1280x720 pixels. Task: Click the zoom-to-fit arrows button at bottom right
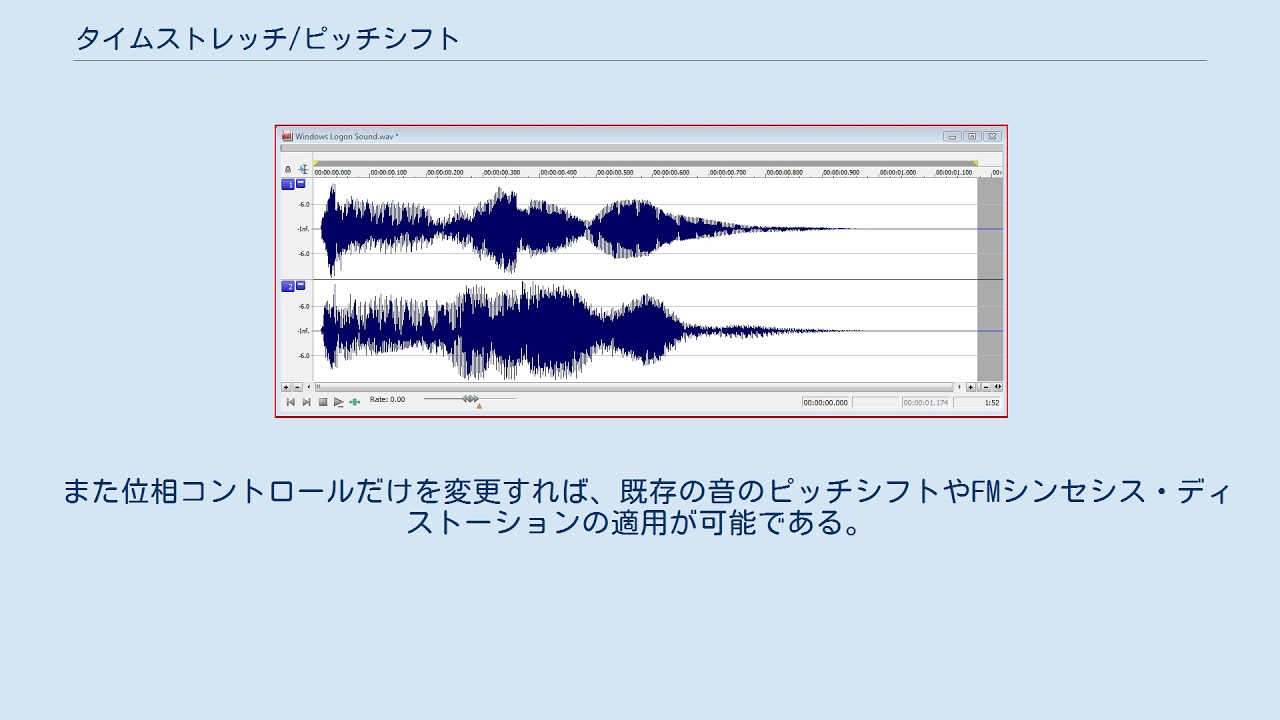(997, 387)
